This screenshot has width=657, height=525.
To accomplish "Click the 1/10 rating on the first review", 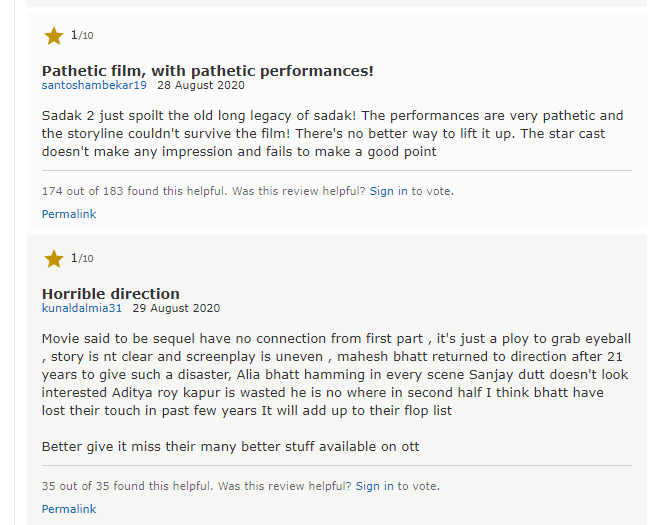I will (82, 36).
